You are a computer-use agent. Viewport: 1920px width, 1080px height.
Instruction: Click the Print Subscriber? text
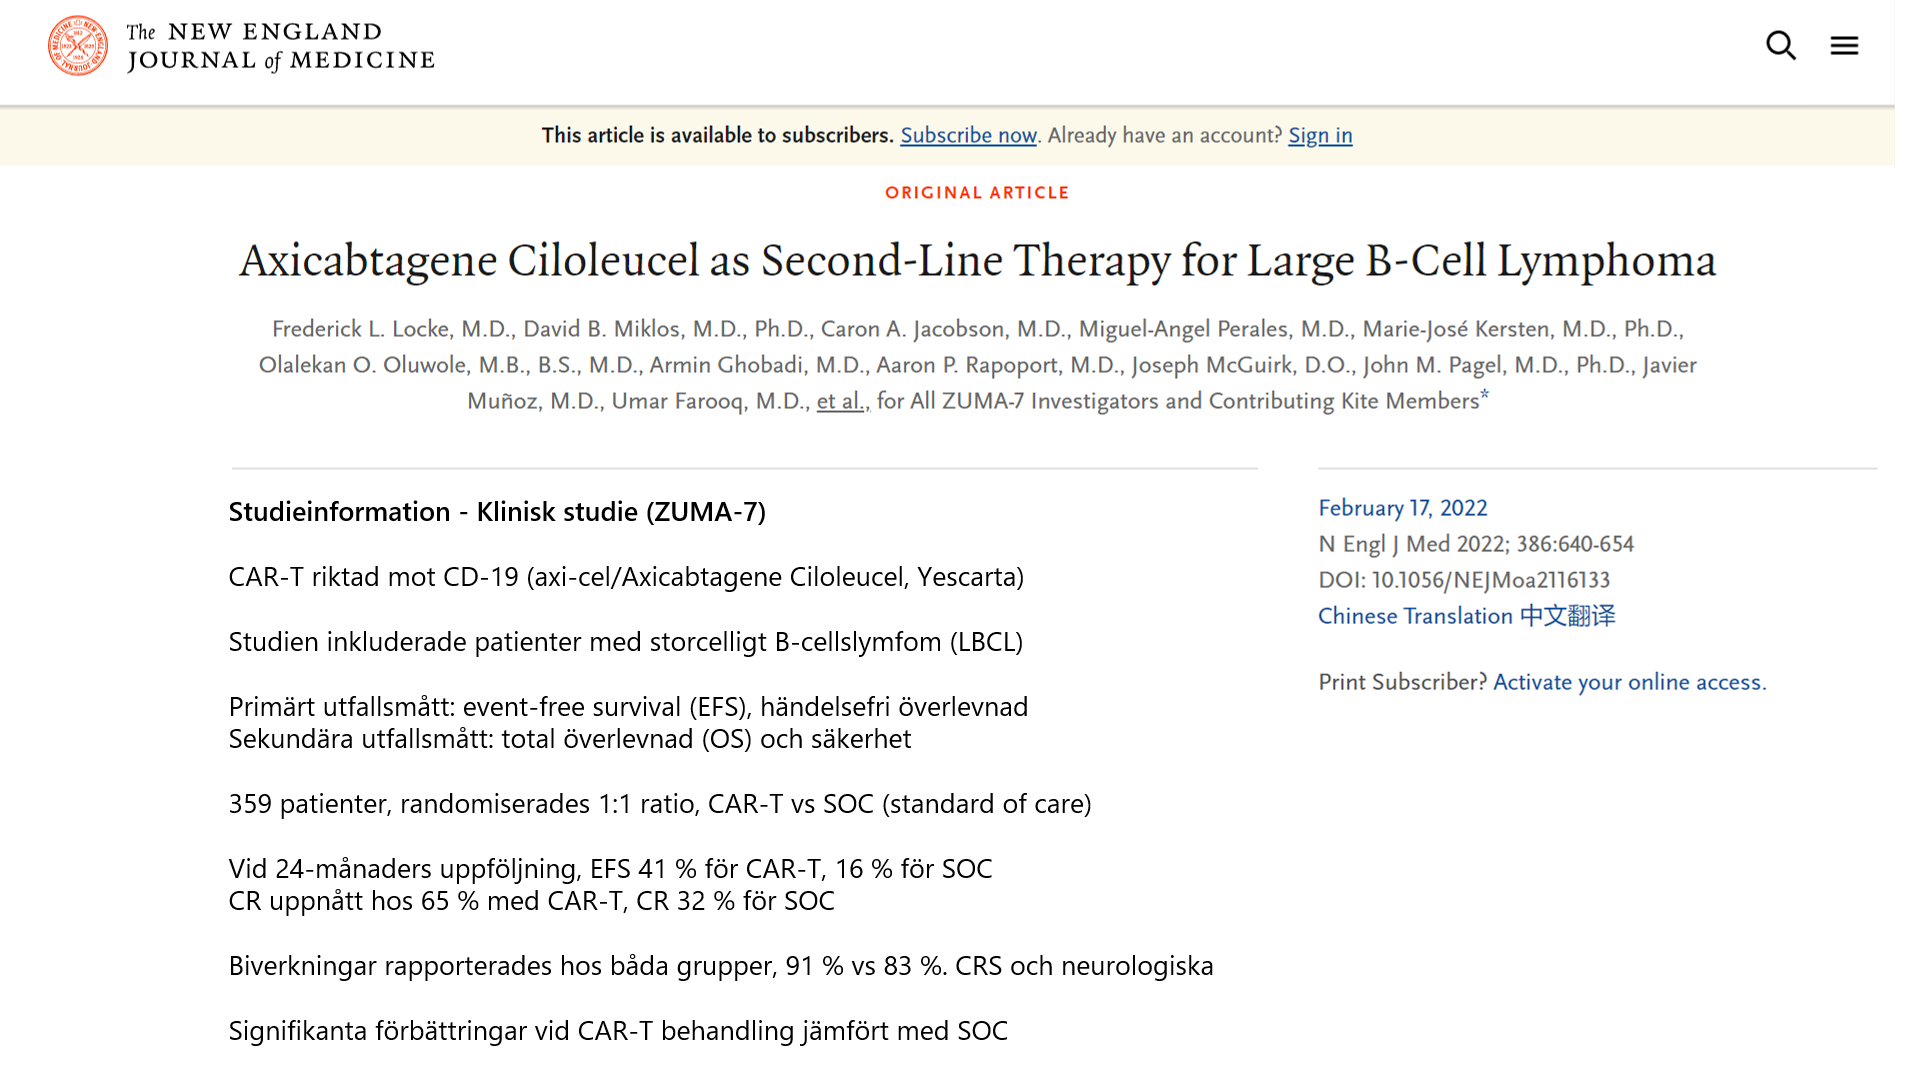point(1402,682)
